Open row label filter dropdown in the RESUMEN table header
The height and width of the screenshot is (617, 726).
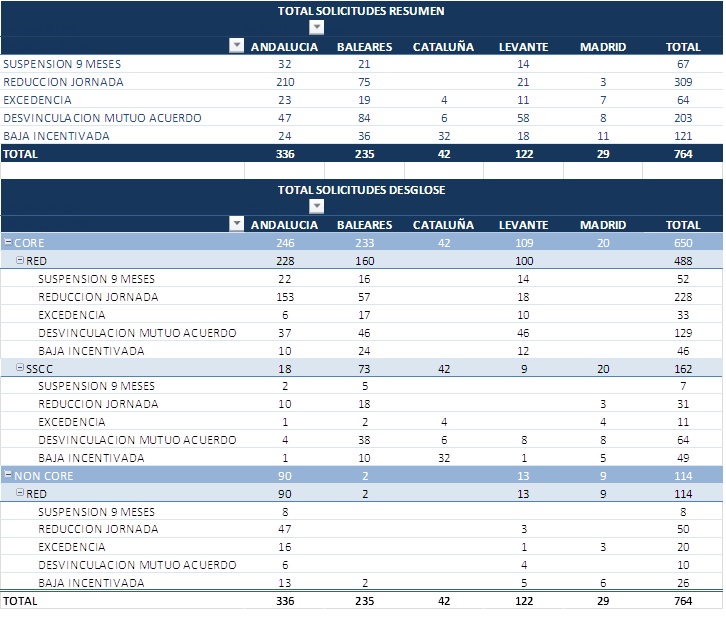(x=237, y=45)
